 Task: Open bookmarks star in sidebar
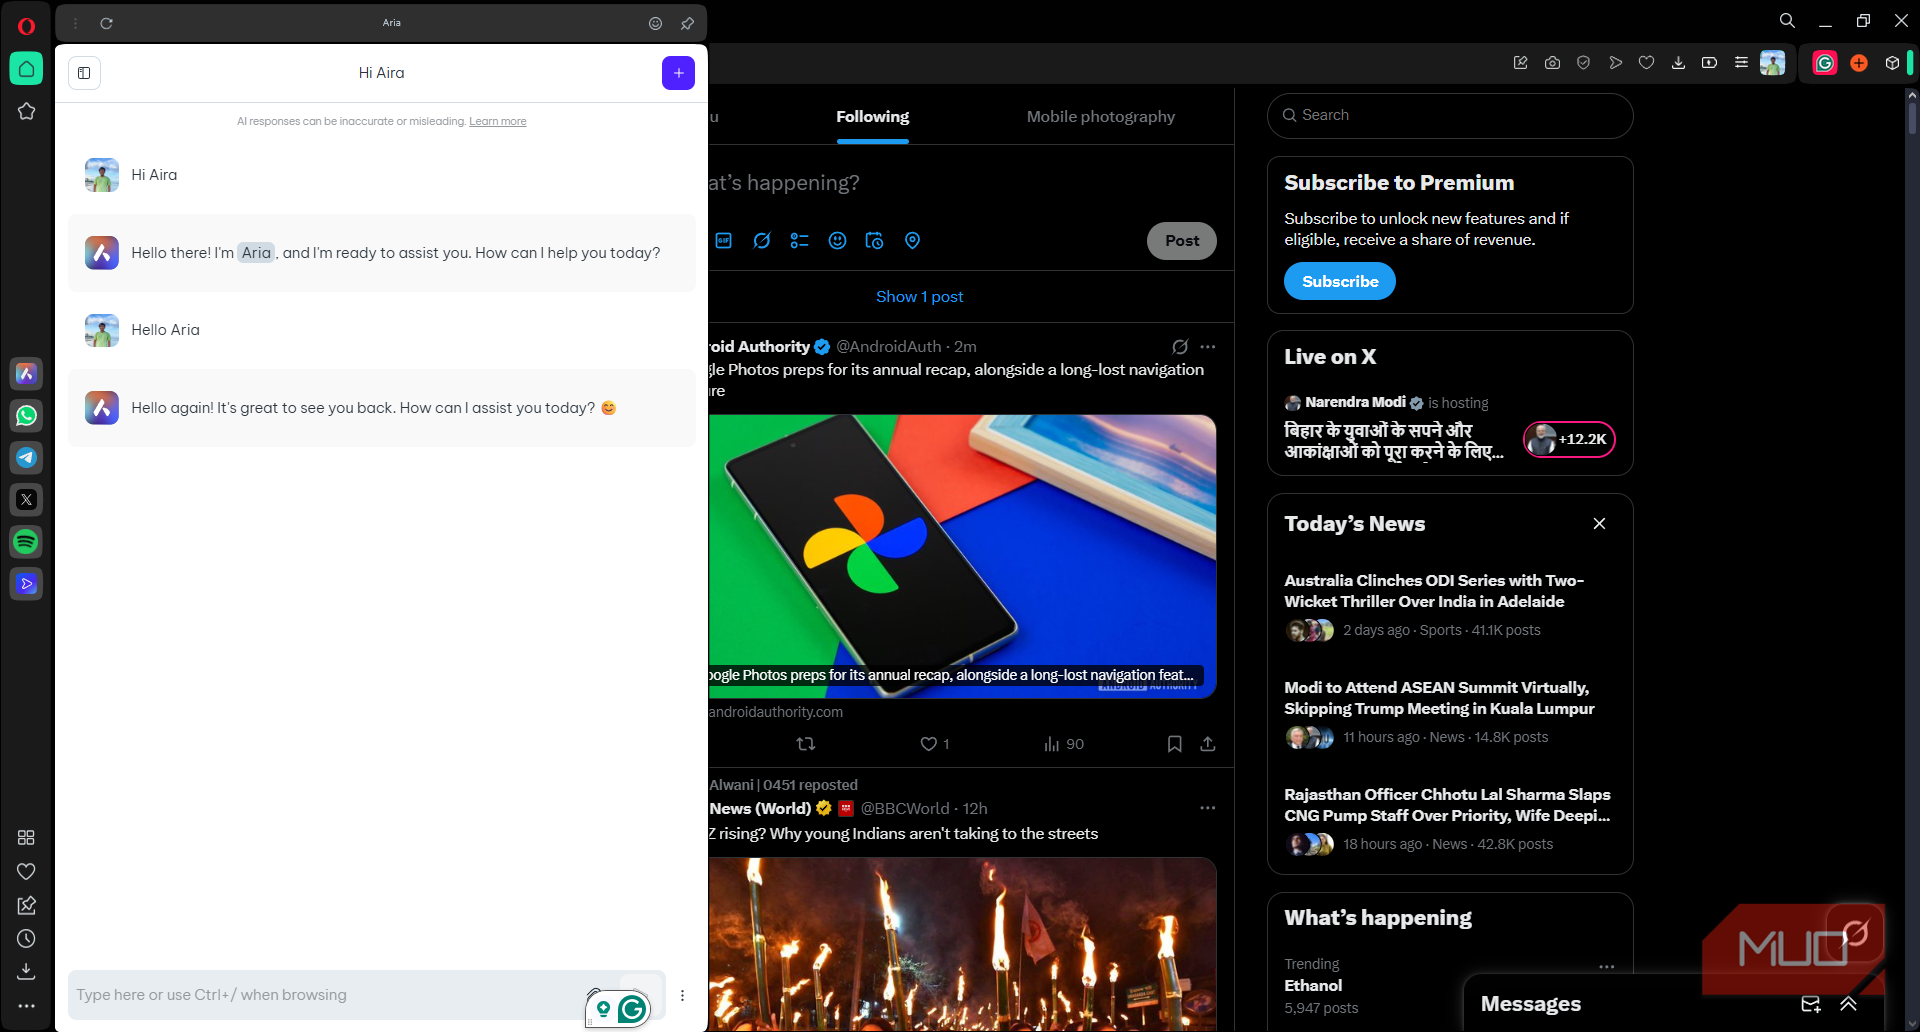coord(26,111)
